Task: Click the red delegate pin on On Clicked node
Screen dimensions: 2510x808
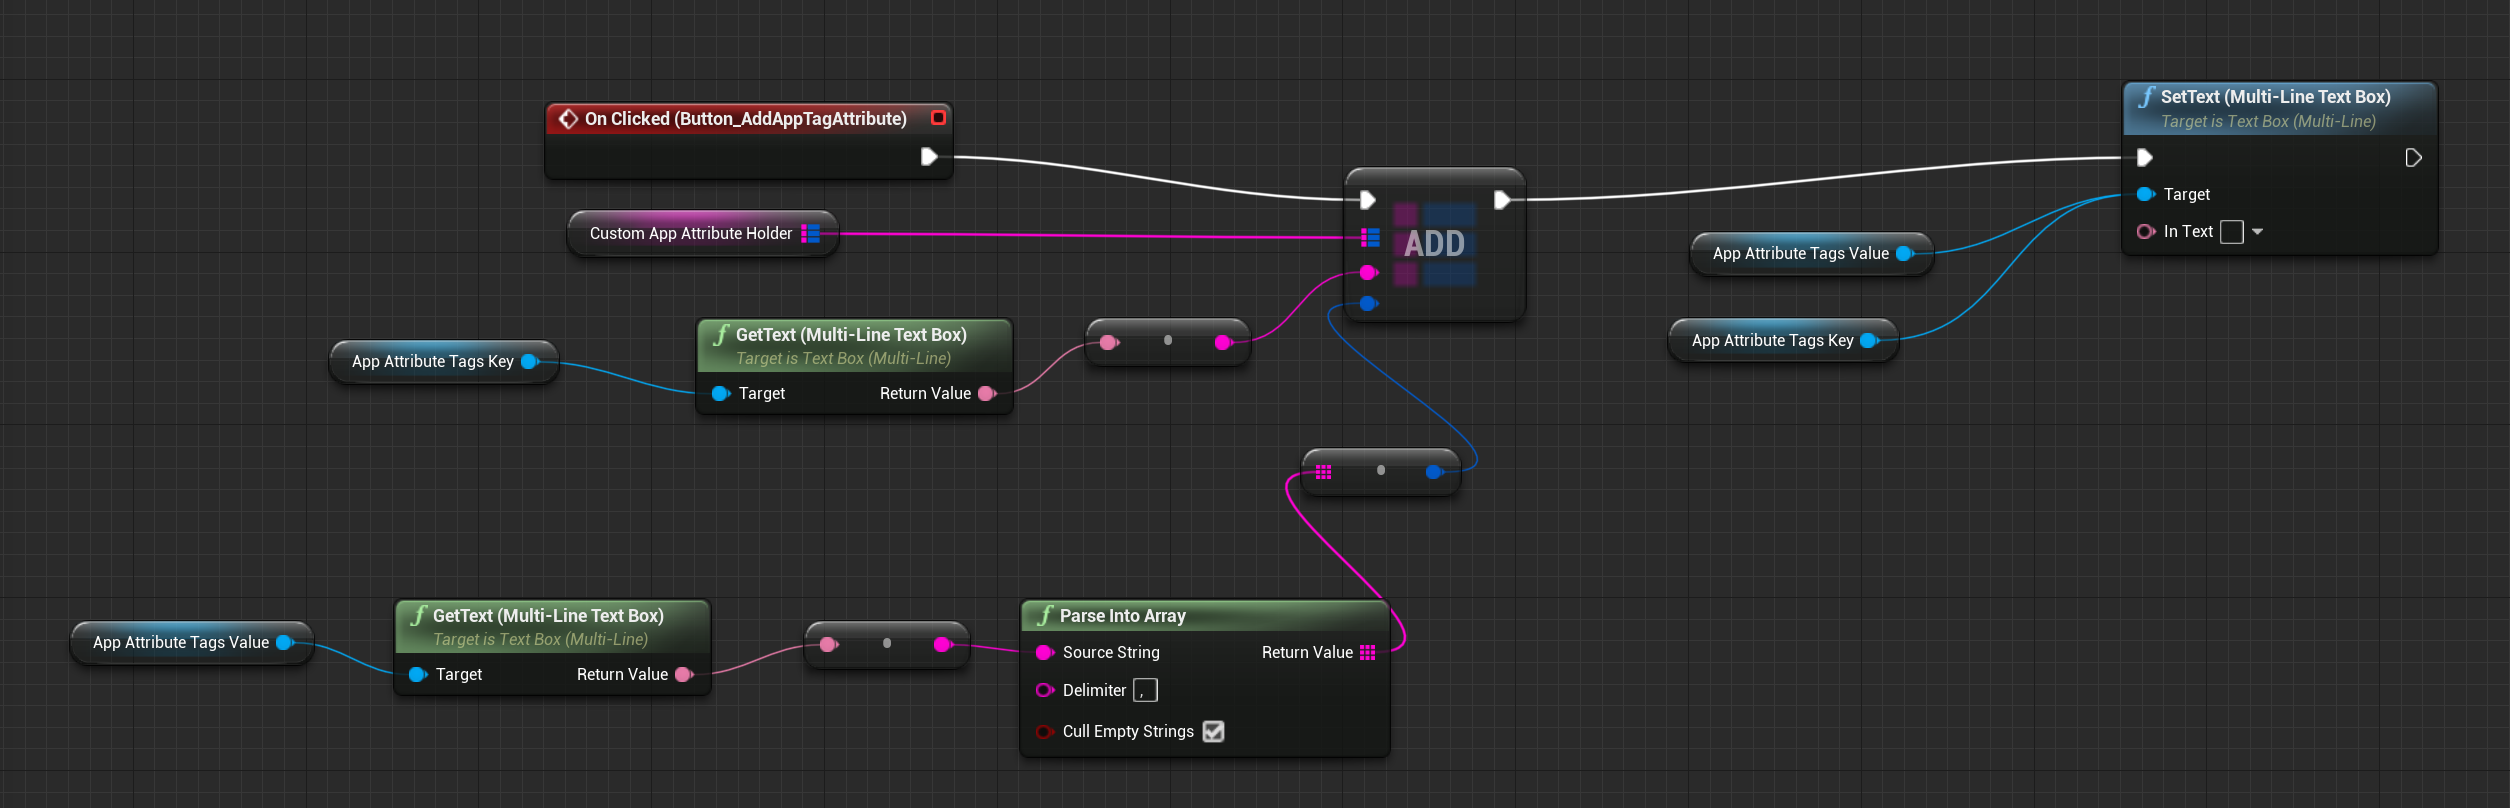Action: (x=938, y=118)
